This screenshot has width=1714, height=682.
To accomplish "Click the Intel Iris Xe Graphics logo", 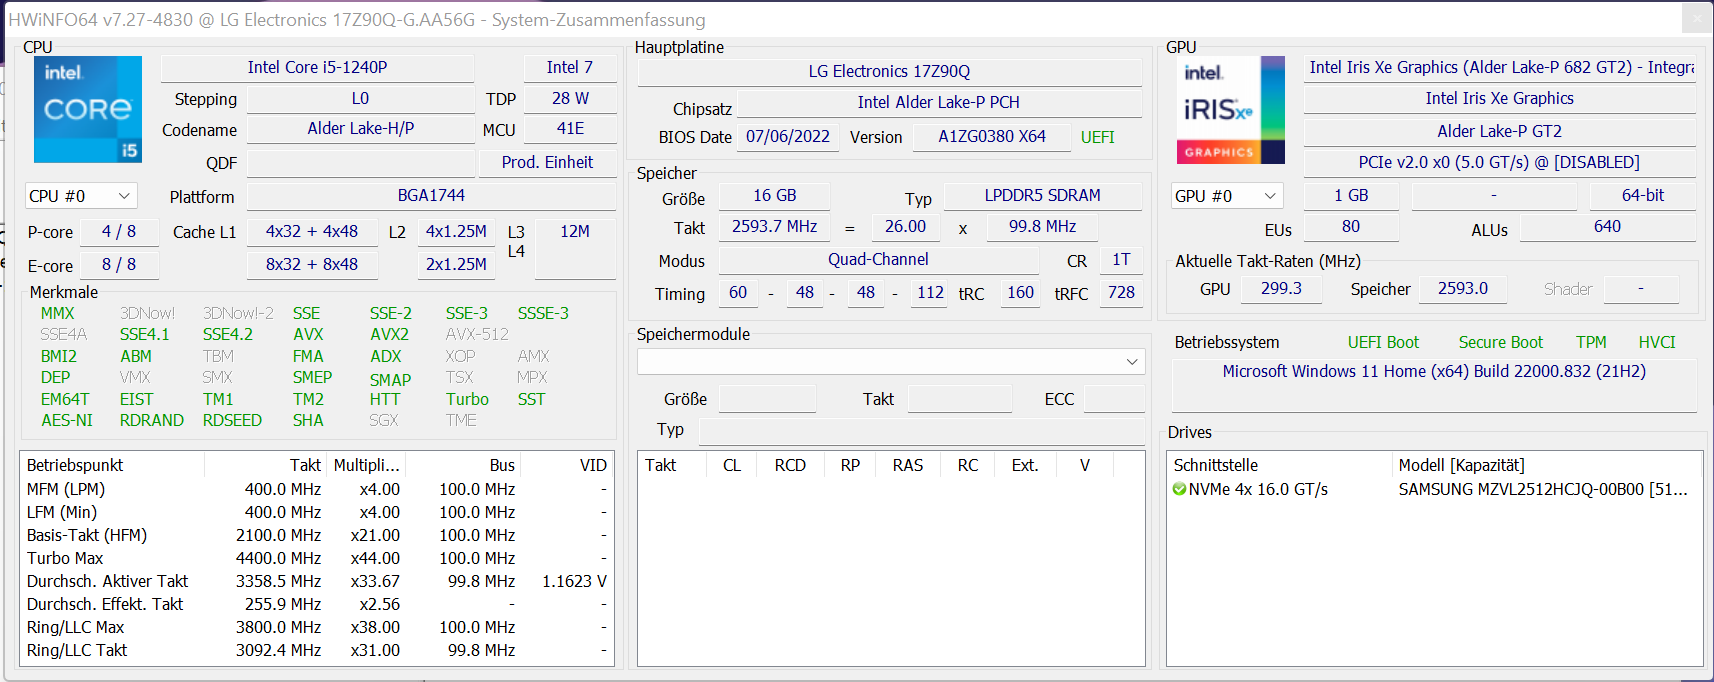I will (1230, 109).
